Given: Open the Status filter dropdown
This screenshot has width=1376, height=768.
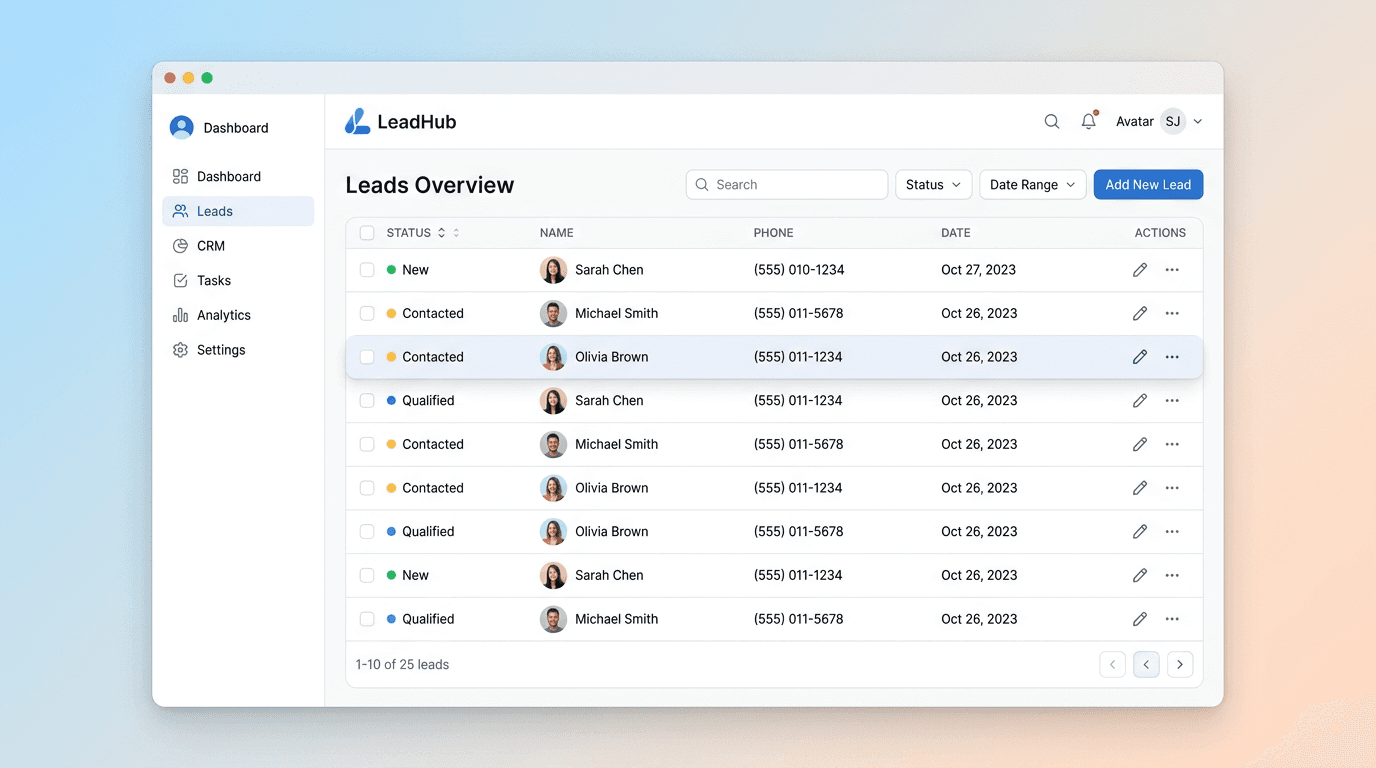Looking at the screenshot, I should click(x=932, y=184).
